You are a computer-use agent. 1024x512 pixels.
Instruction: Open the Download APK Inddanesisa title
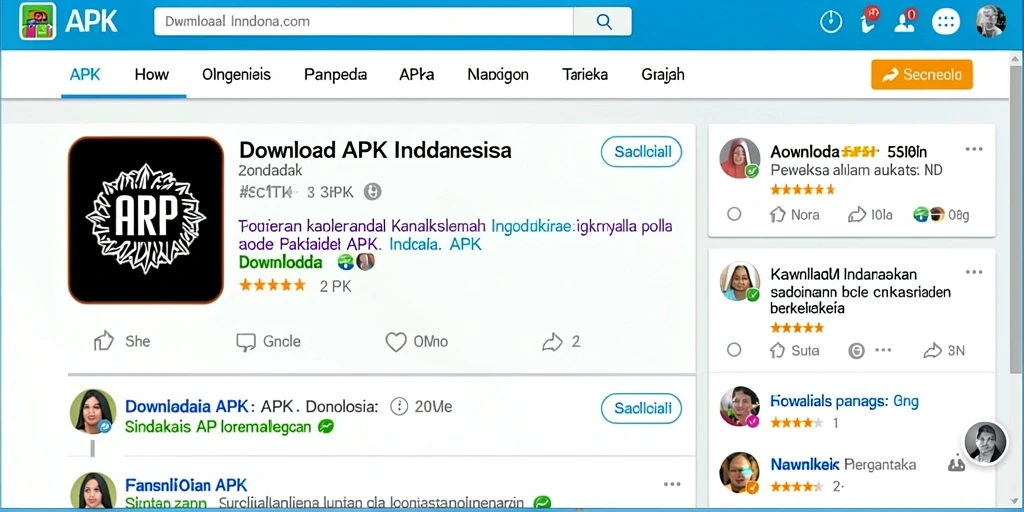(x=375, y=150)
